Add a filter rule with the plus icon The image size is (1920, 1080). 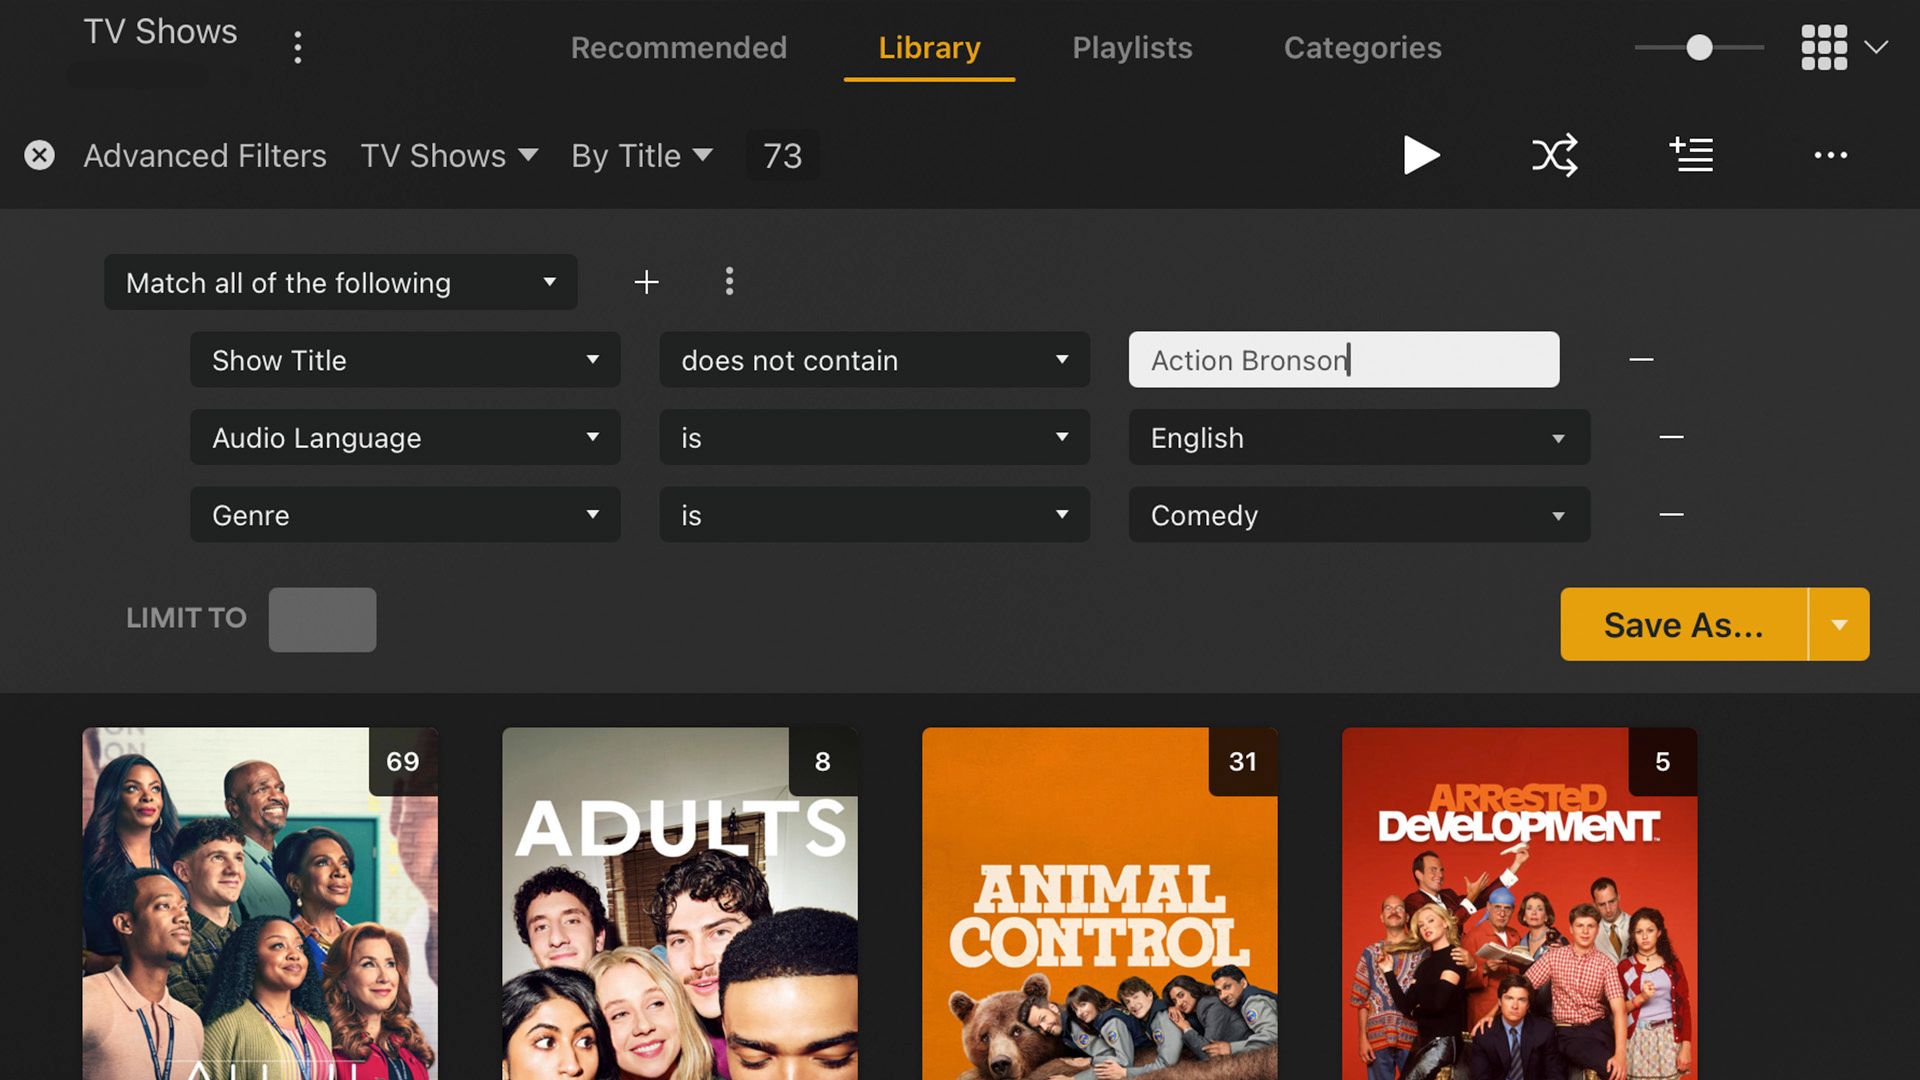pos(646,282)
